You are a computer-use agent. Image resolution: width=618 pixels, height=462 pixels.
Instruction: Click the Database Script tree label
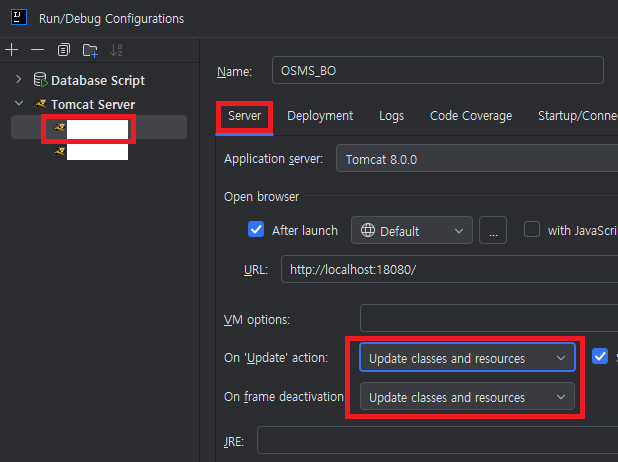click(98, 80)
